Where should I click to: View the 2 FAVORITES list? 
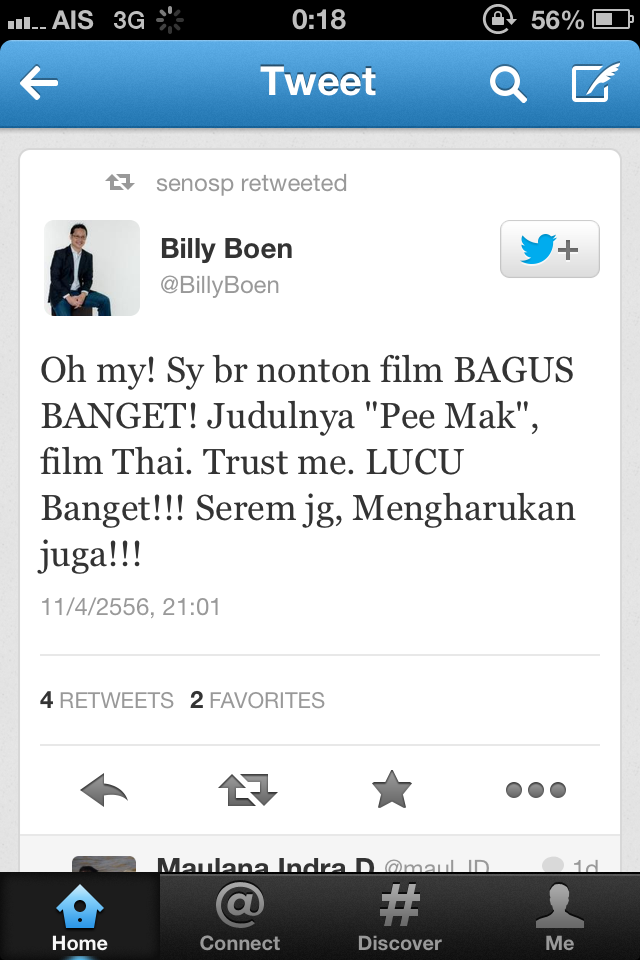click(257, 700)
